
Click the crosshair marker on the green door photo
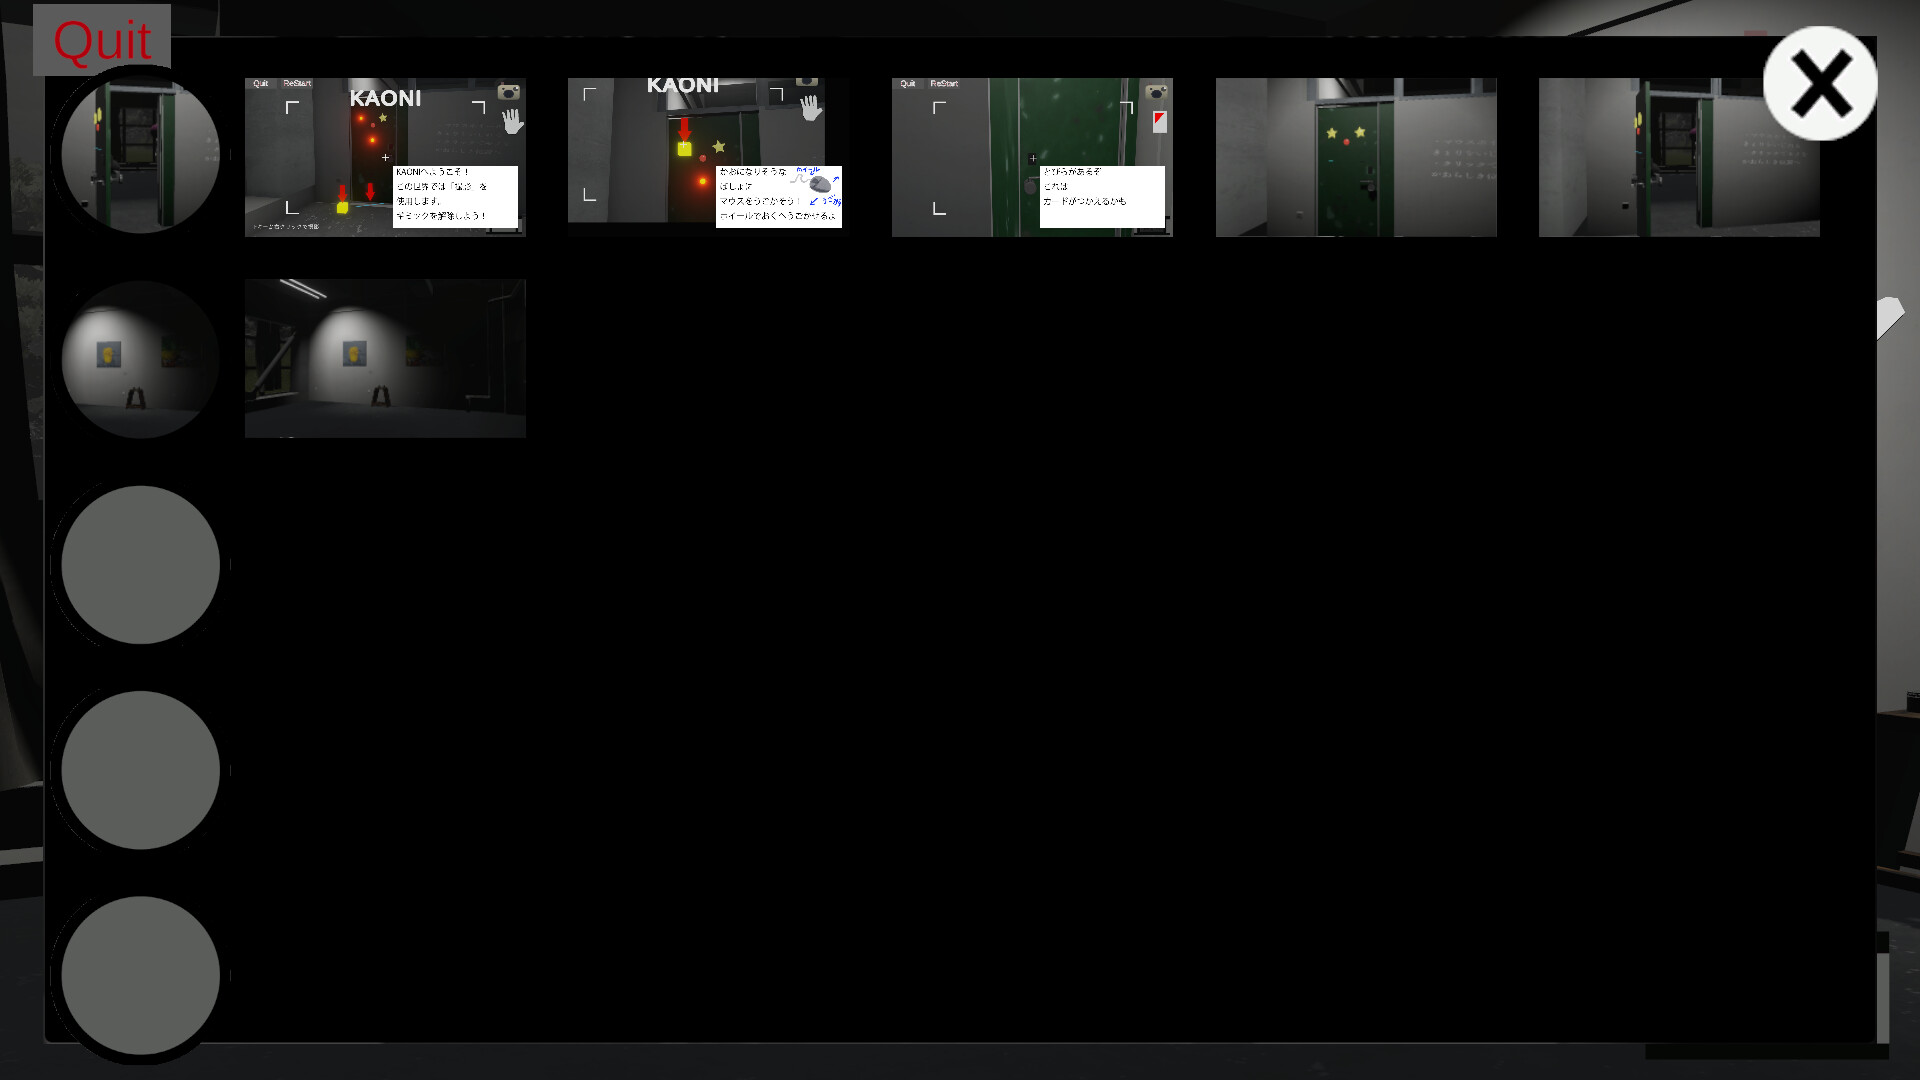[1033, 158]
